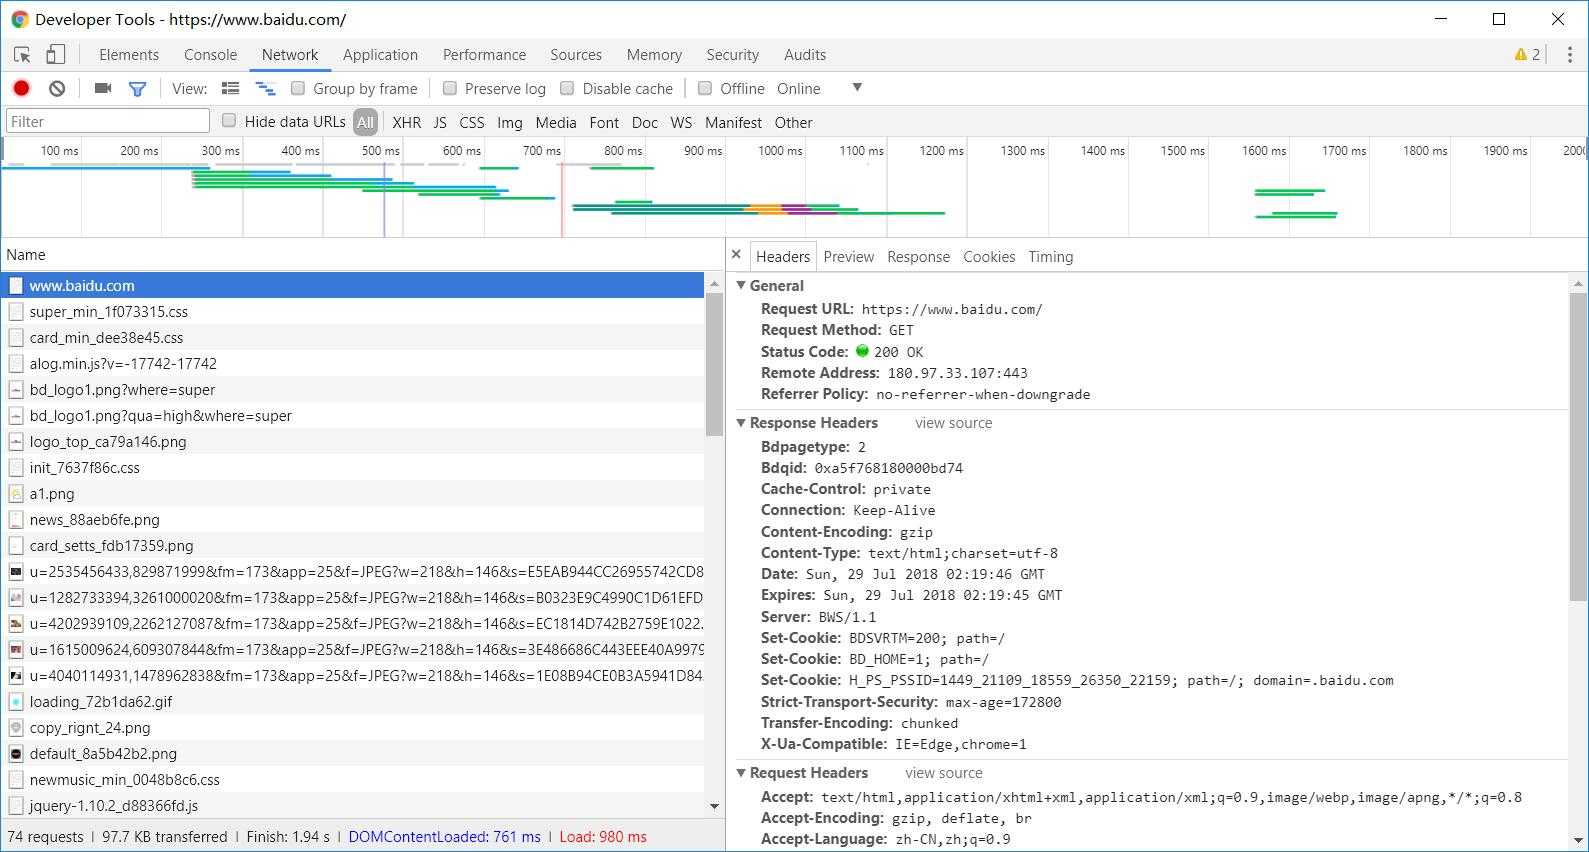Click into the Filter text box
The height and width of the screenshot is (852, 1589).
pyautogui.click(x=108, y=121)
